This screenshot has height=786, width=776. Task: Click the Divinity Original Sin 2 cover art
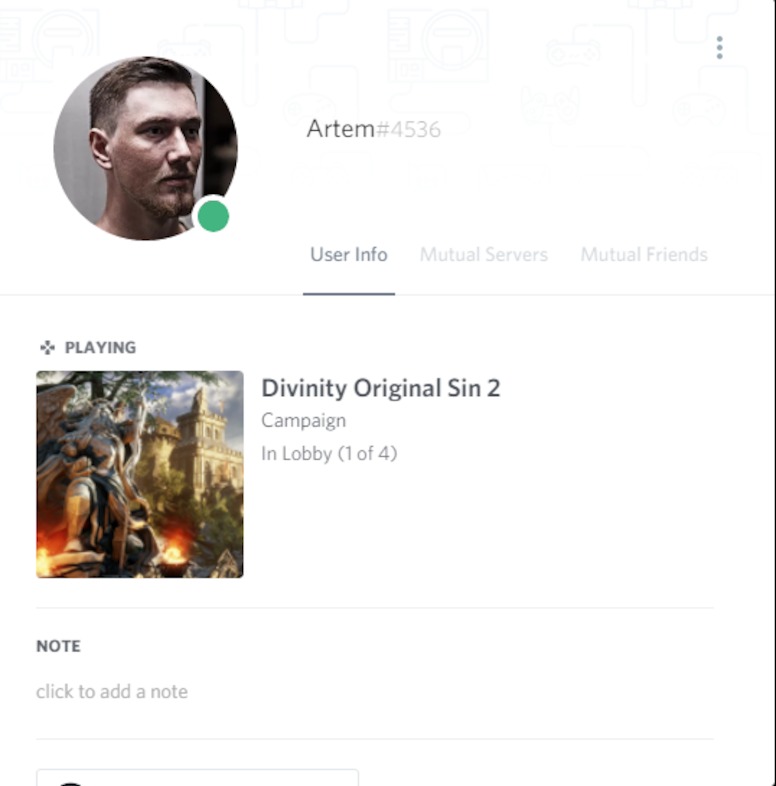click(140, 474)
